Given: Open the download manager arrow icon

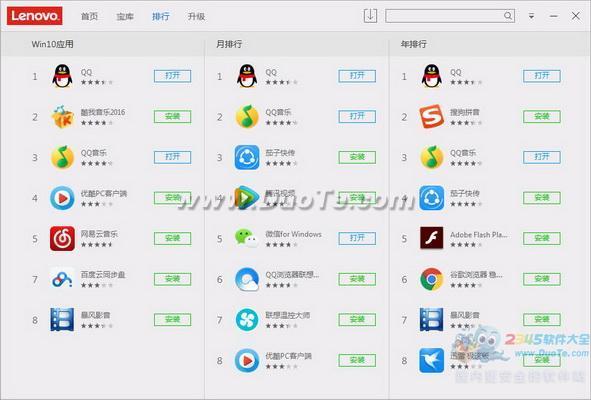Looking at the screenshot, I should [x=370, y=16].
